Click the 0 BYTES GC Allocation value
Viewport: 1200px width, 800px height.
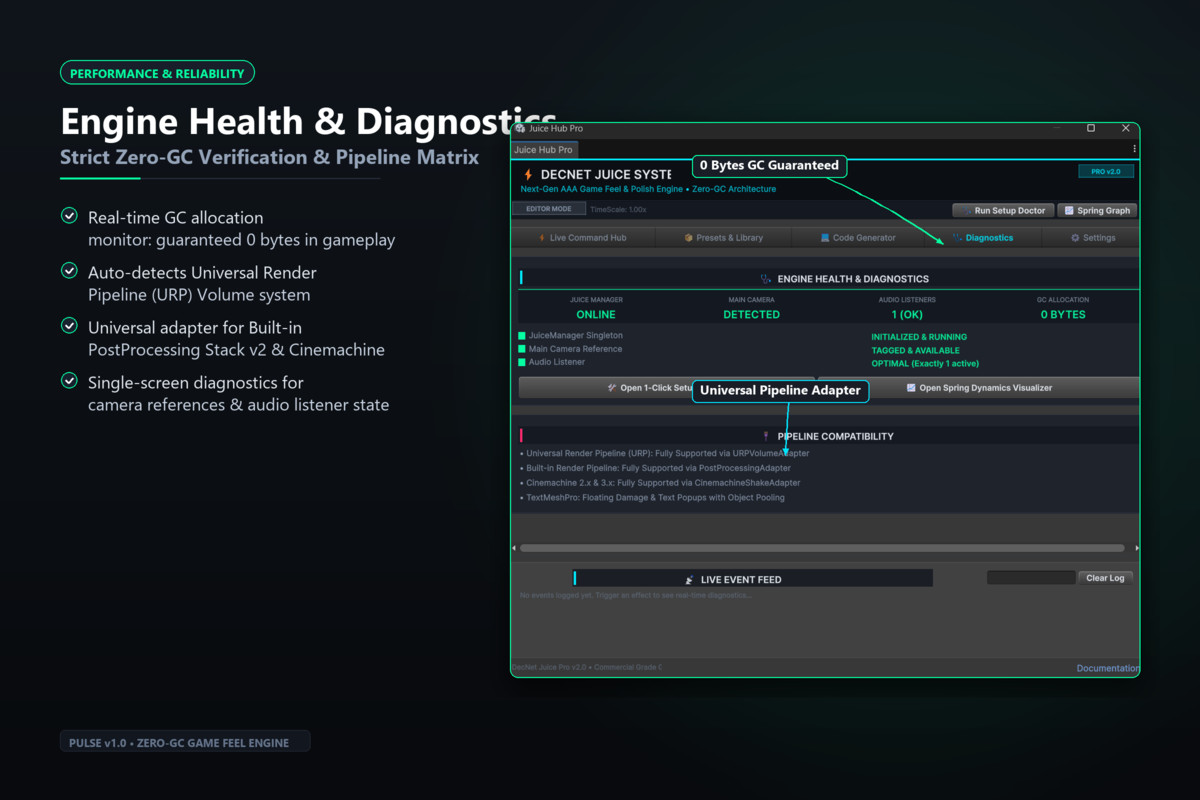click(x=1063, y=314)
